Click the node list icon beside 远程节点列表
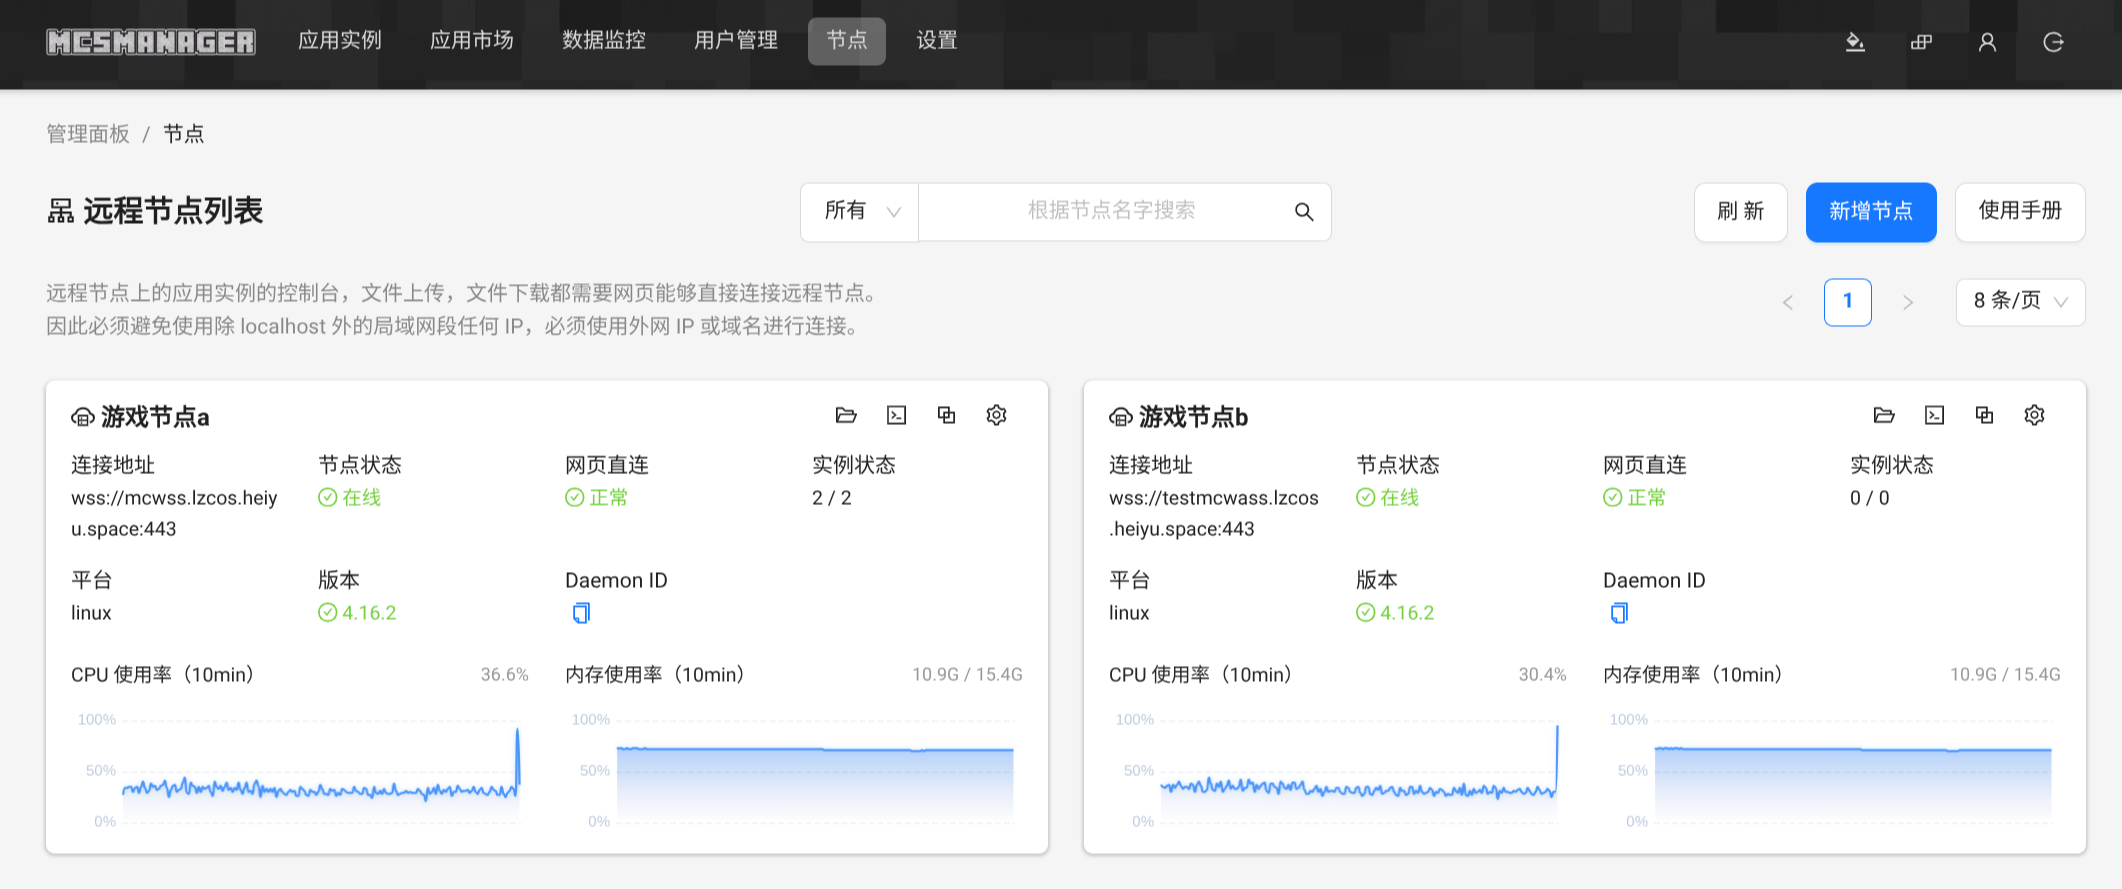 [x=60, y=211]
